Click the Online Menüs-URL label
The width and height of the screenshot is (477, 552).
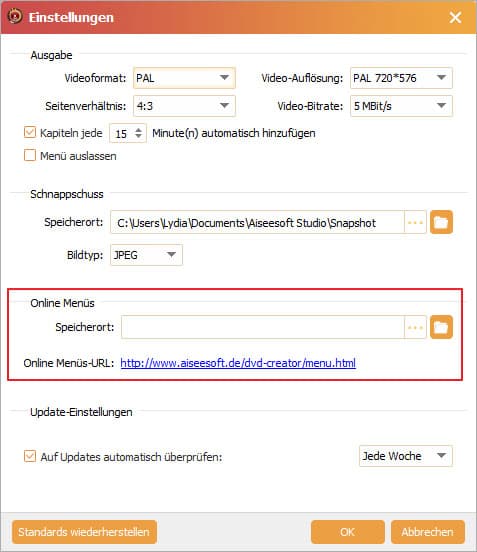click(x=69, y=363)
